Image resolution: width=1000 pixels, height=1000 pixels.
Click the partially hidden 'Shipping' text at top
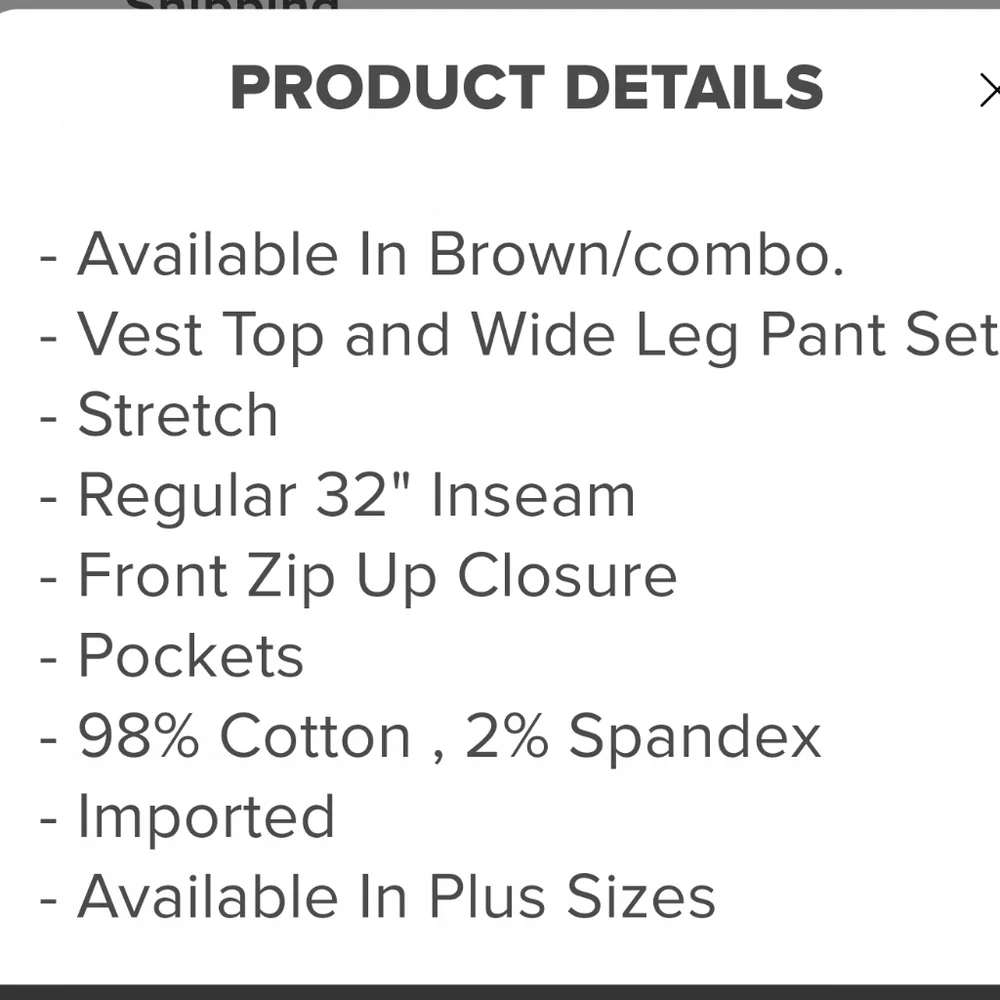click(232, 8)
